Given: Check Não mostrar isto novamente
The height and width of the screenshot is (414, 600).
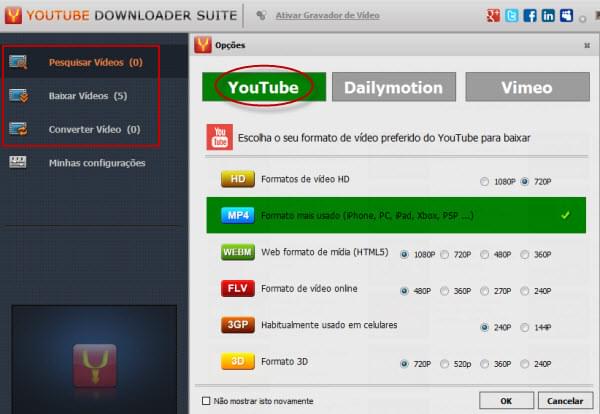Looking at the screenshot, I should point(206,401).
